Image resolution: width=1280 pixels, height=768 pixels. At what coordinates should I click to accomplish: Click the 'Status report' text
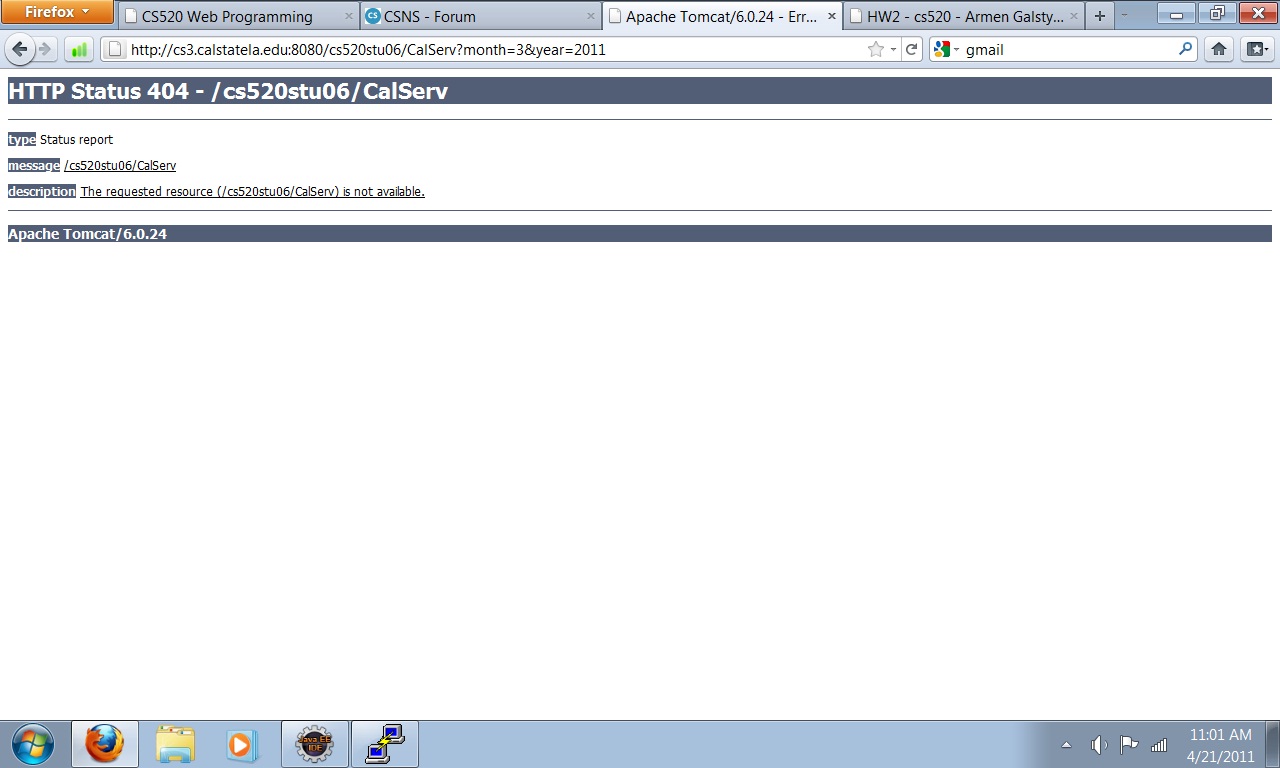coord(77,140)
